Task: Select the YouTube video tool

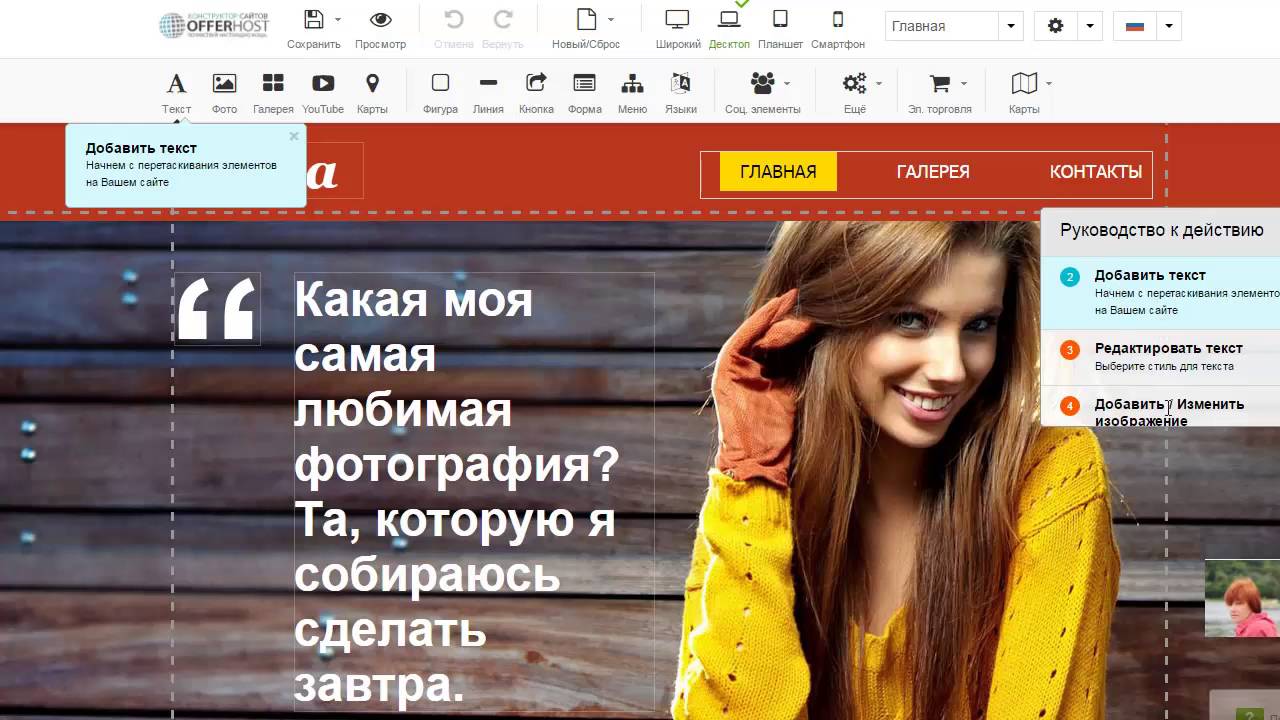Action: click(323, 93)
